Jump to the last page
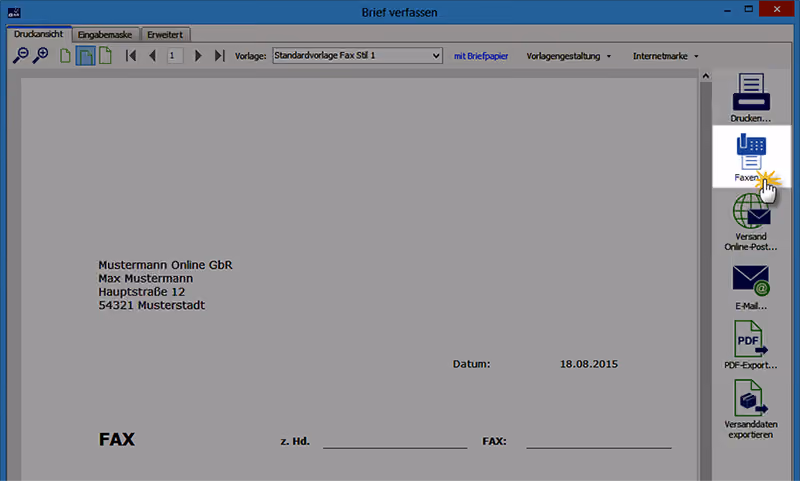This screenshot has width=800, height=481. coord(219,55)
